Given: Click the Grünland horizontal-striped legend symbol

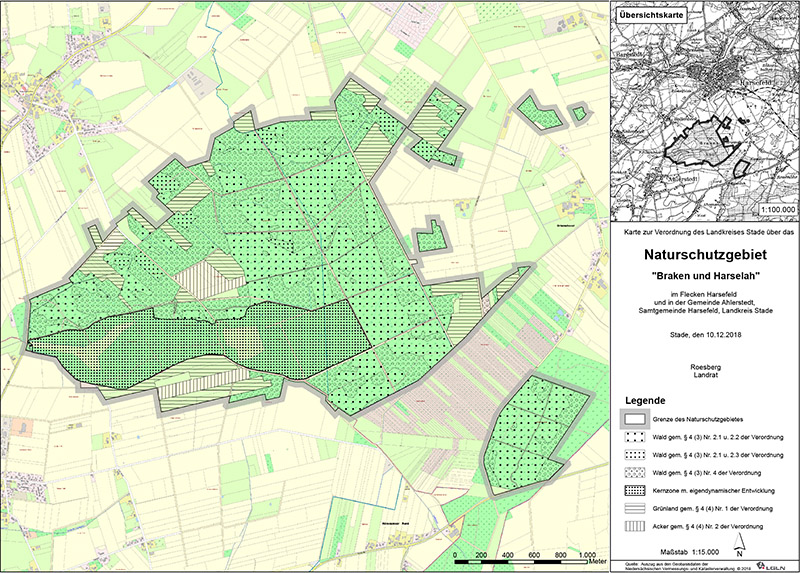Looking at the screenshot, I should 633,508.
